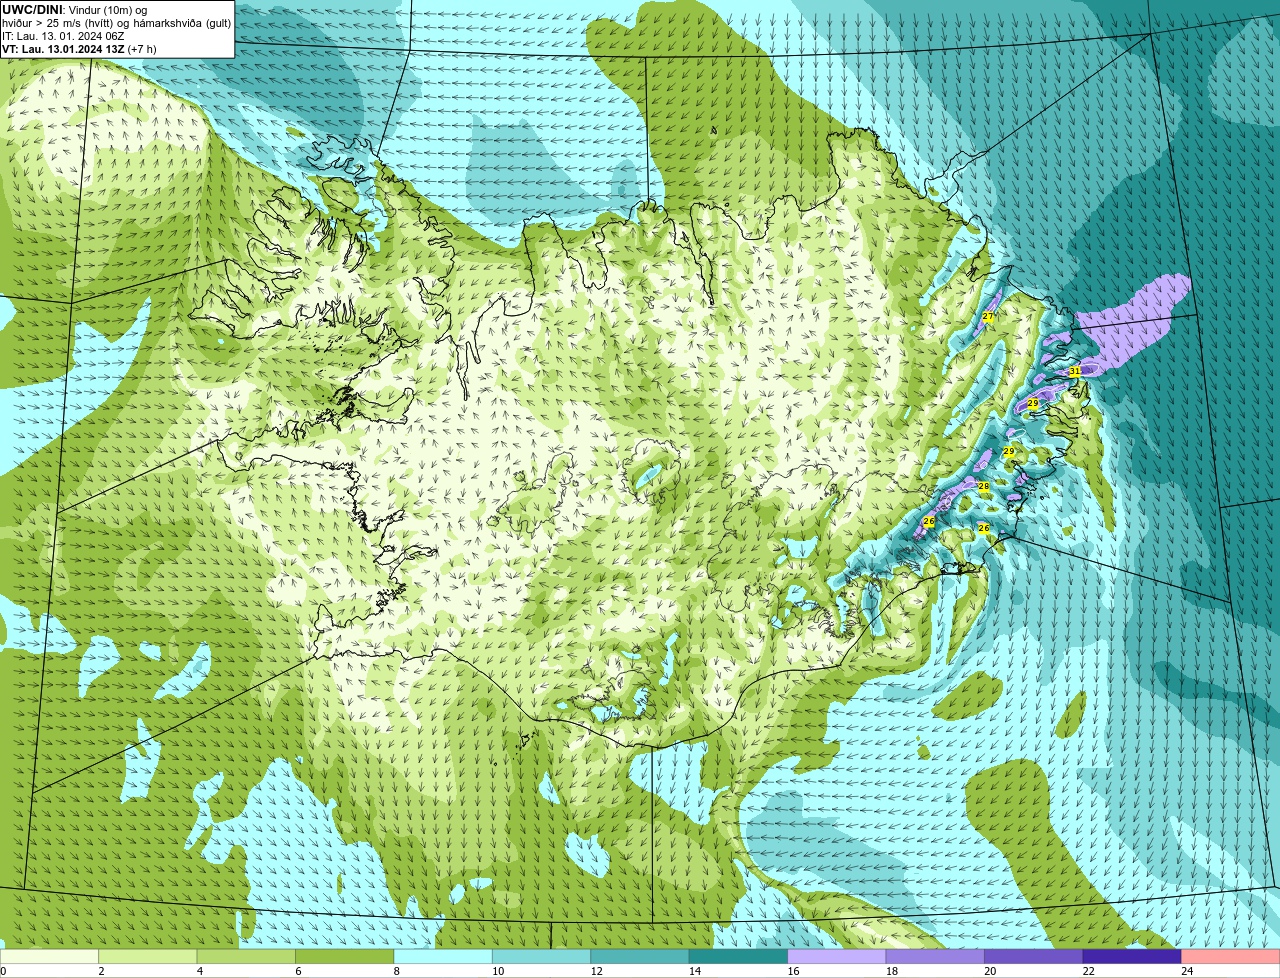
Task: Click the olive green 6–8 m/s legend swatch
Action: coord(345,956)
